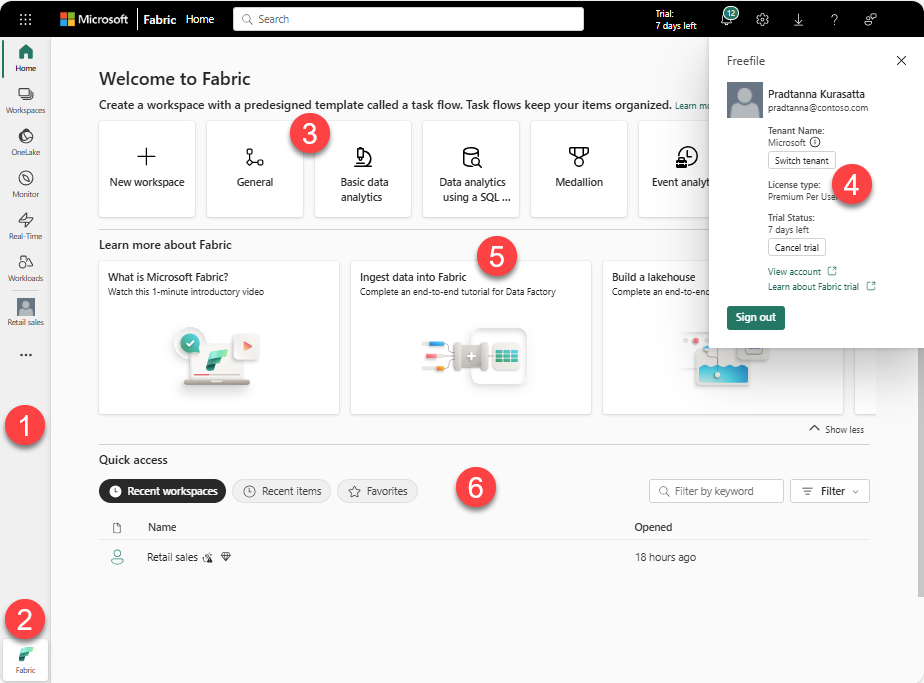
Task: Open the settings gear icon
Action: (x=762, y=19)
